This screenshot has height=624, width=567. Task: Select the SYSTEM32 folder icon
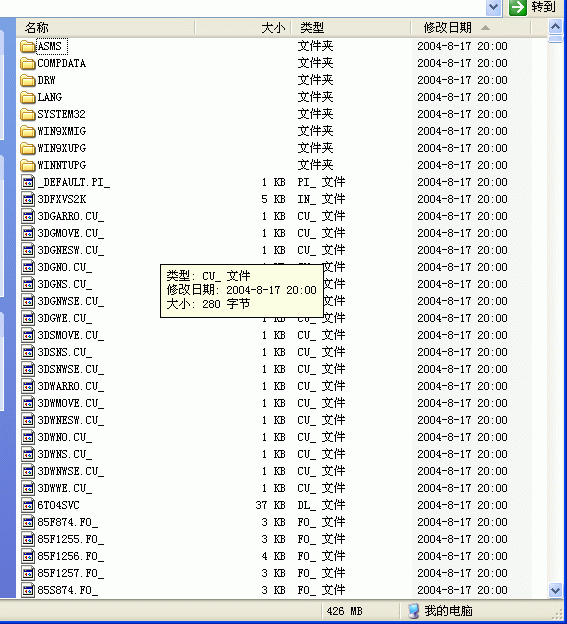point(27,114)
